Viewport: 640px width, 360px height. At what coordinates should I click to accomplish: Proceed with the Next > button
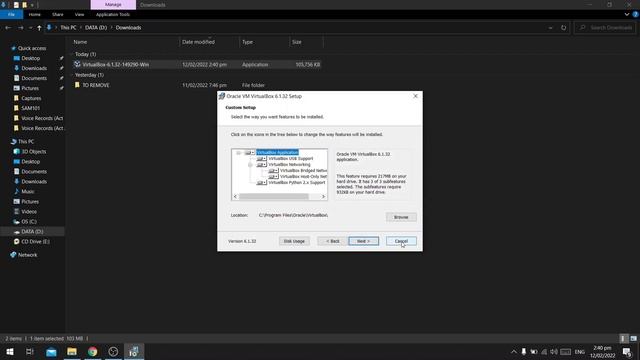pyautogui.click(x=363, y=241)
